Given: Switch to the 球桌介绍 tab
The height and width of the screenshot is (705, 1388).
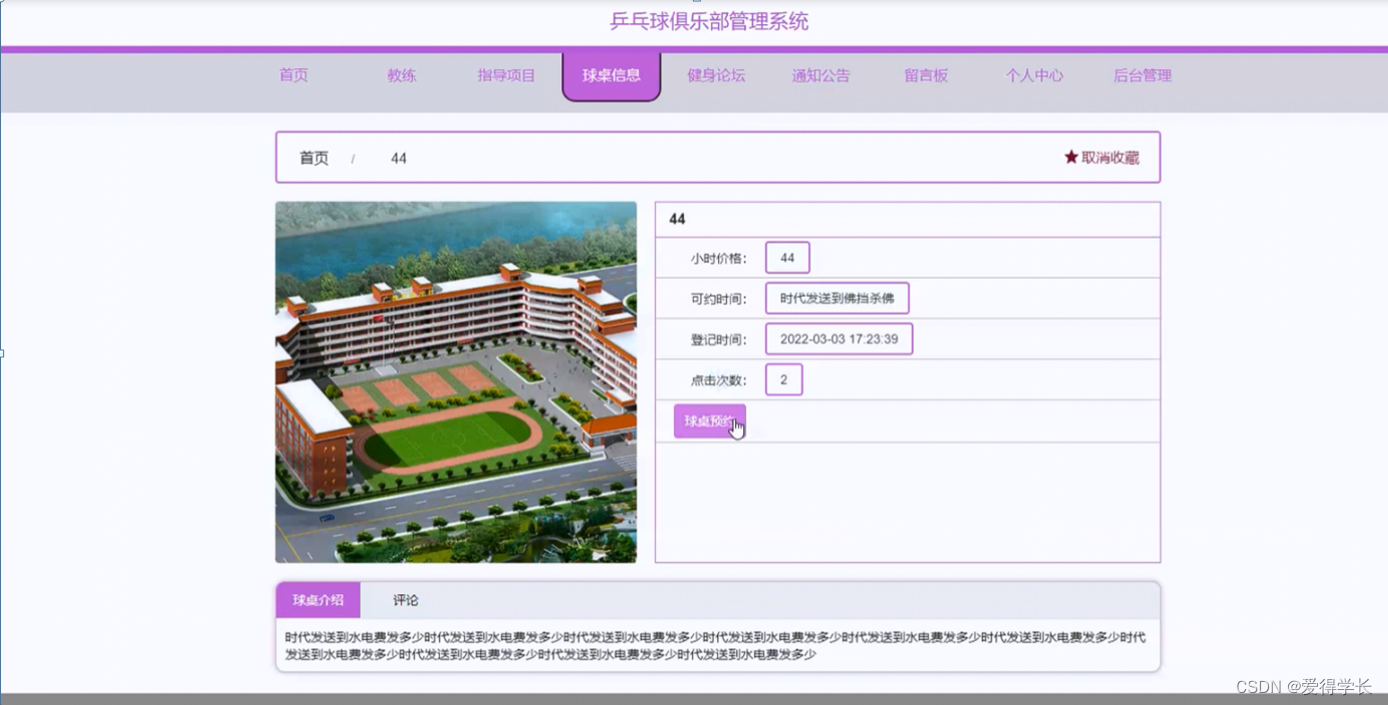Looking at the screenshot, I should (318, 600).
